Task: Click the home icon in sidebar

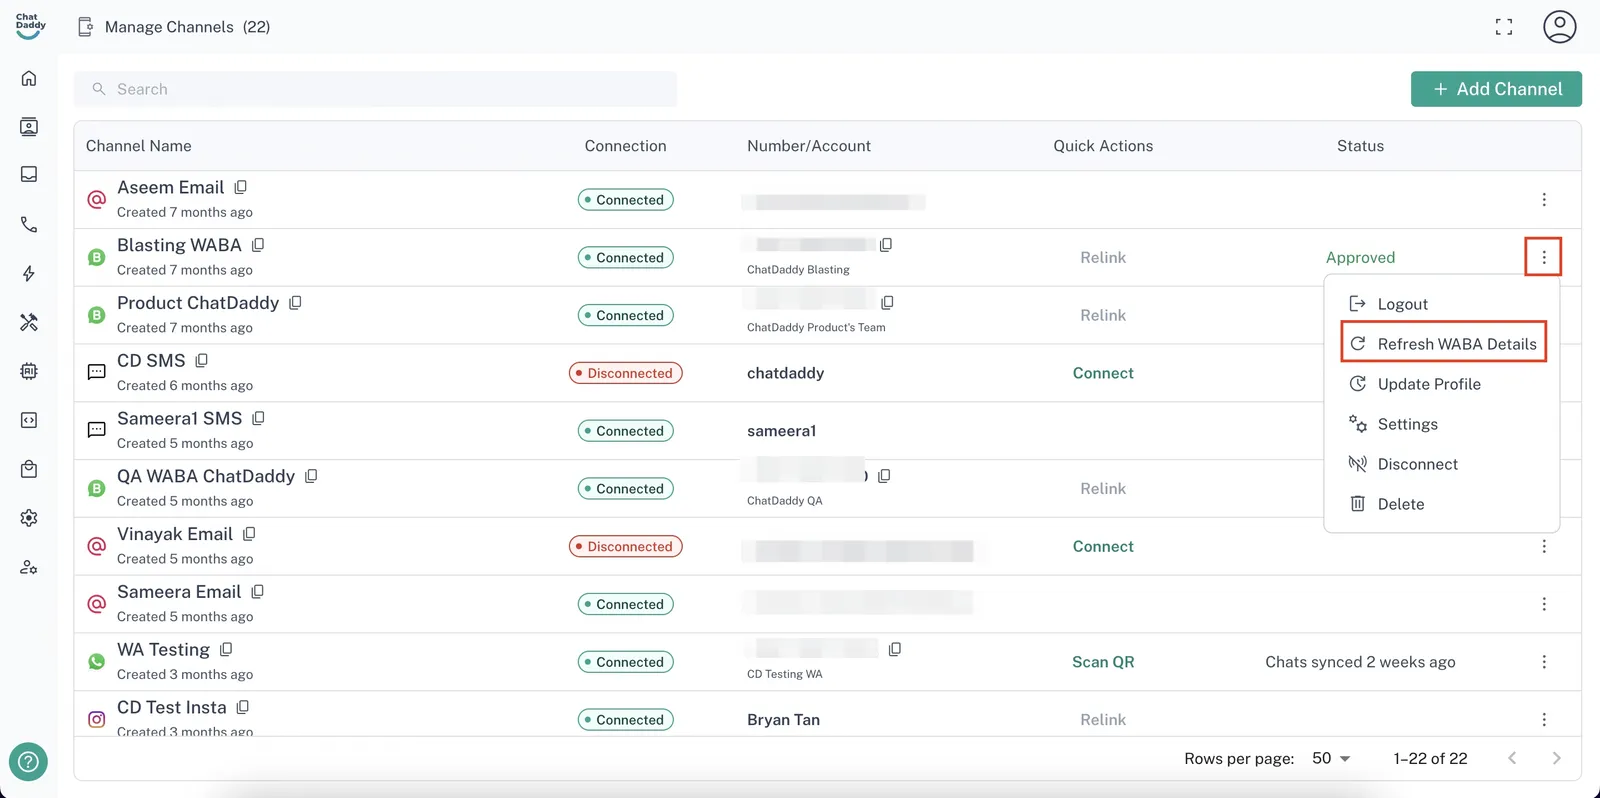Action: [x=29, y=78]
